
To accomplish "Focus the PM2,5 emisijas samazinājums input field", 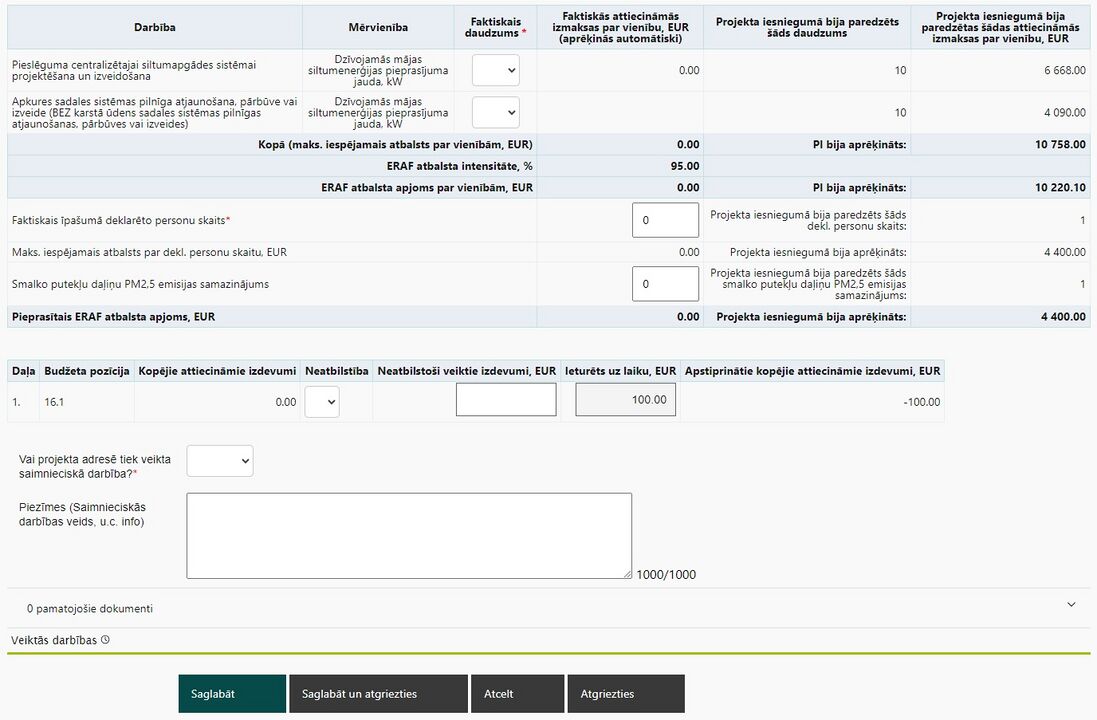I will pyautogui.click(x=665, y=283).
